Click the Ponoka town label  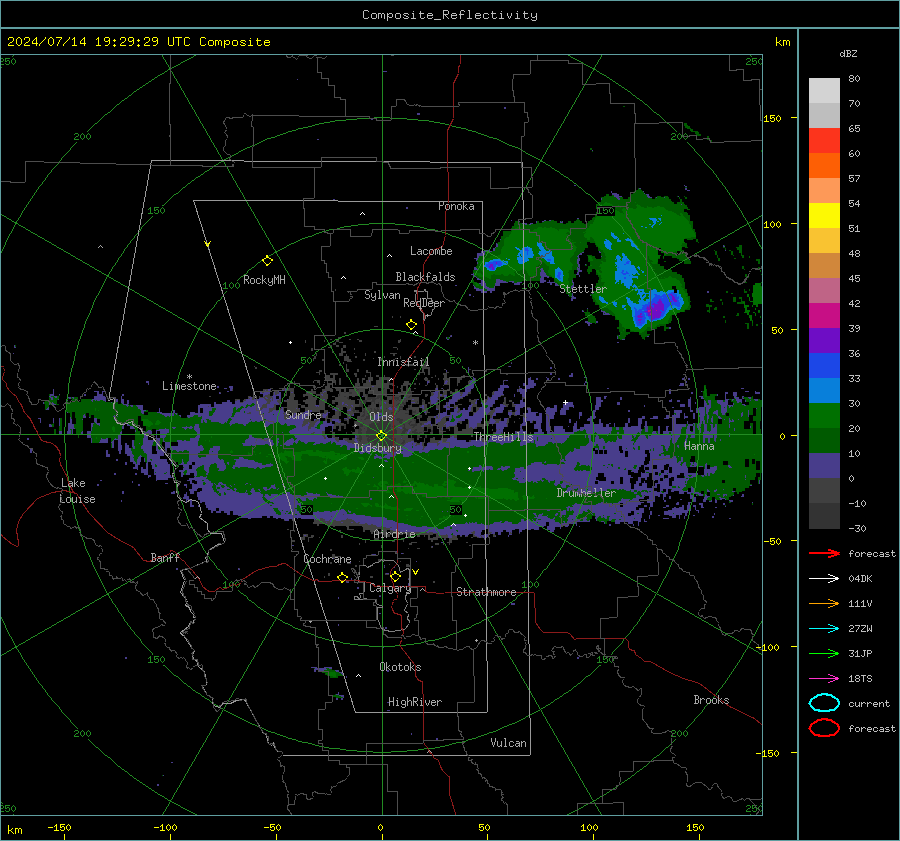tap(456, 206)
